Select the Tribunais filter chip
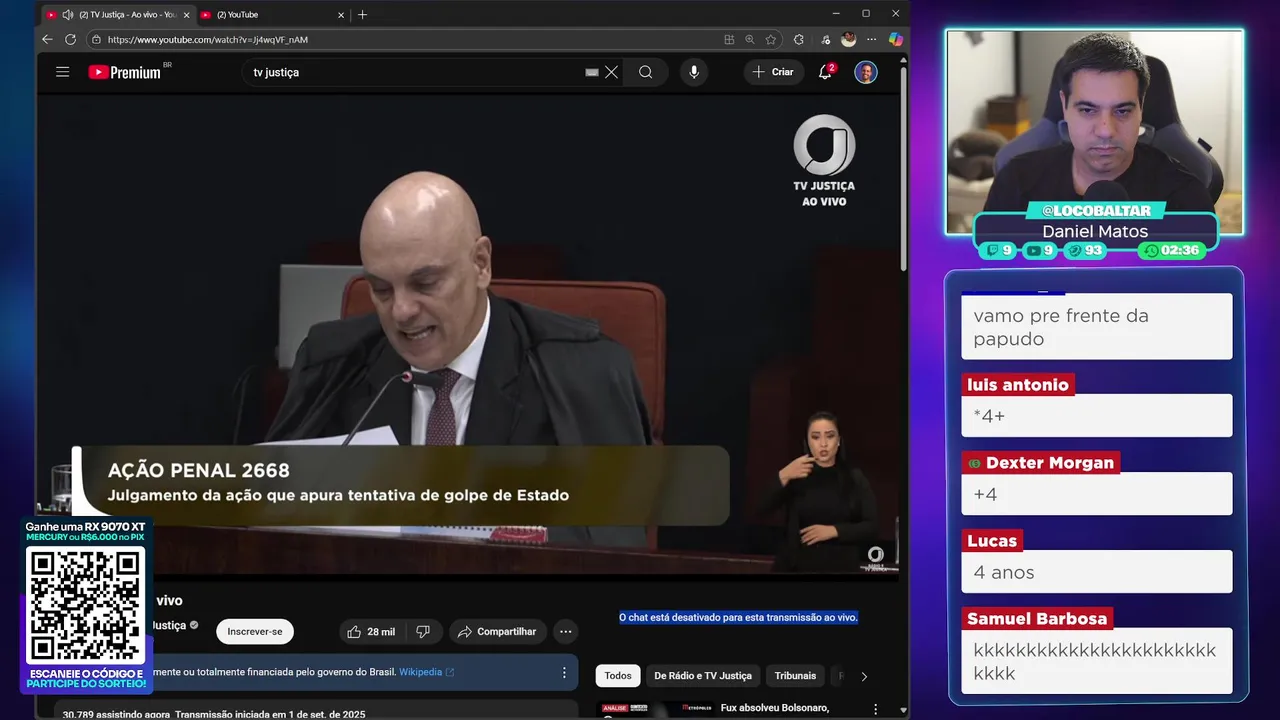The width and height of the screenshot is (1280, 720). point(795,676)
